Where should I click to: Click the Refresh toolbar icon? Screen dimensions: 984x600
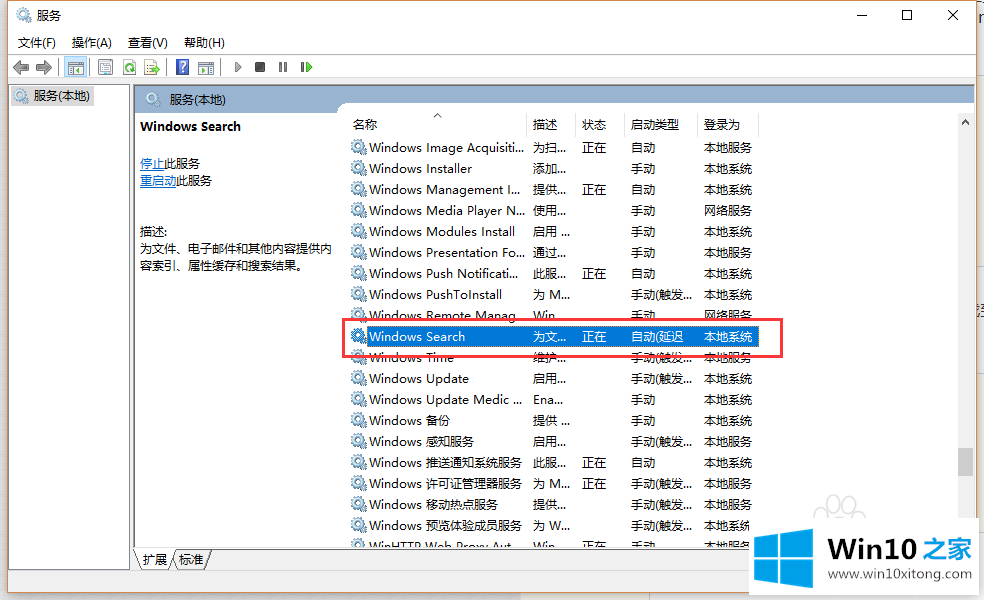pyautogui.click(x=129, y=67)
